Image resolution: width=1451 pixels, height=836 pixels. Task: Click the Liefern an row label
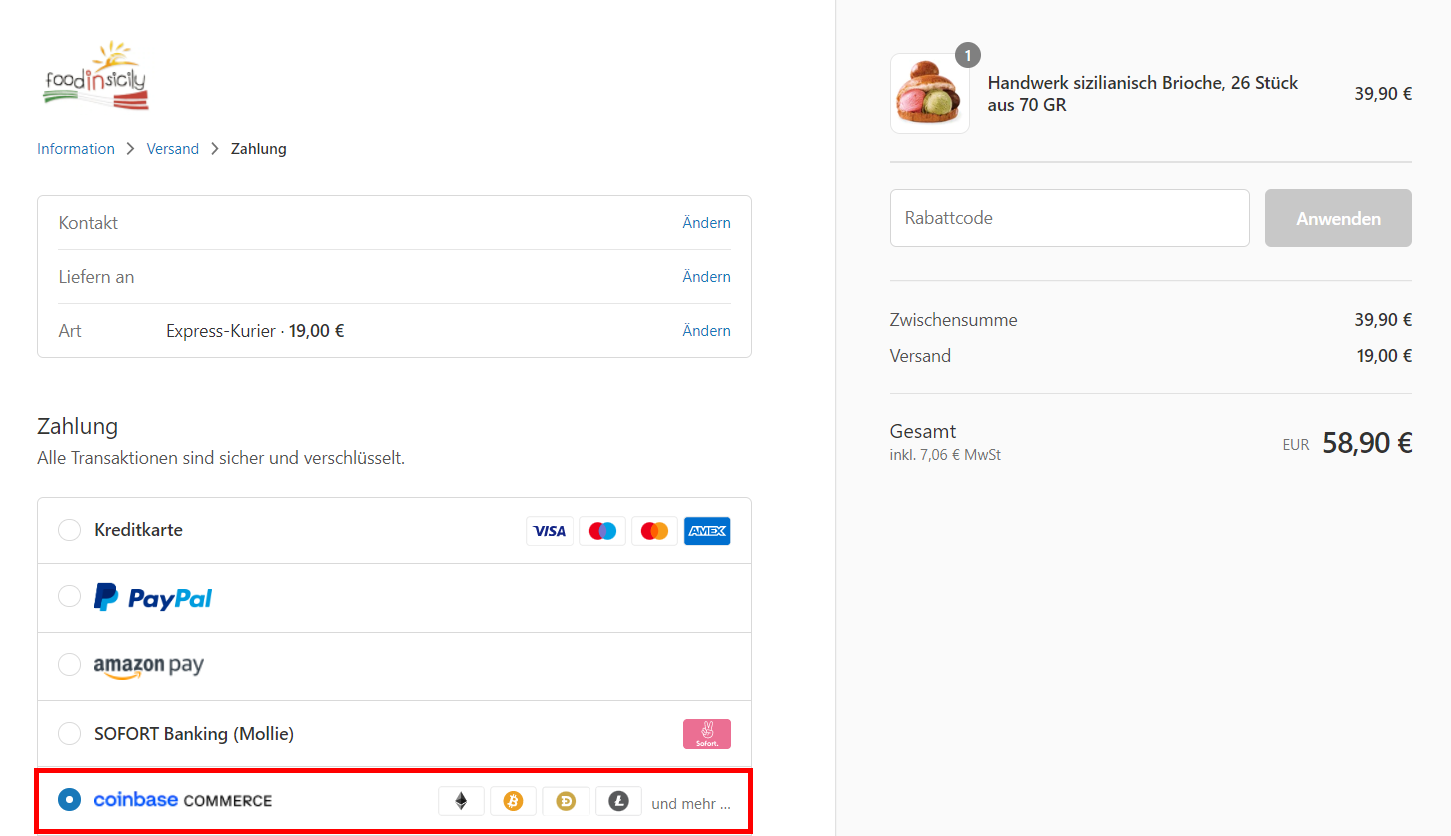pos(96,277)
